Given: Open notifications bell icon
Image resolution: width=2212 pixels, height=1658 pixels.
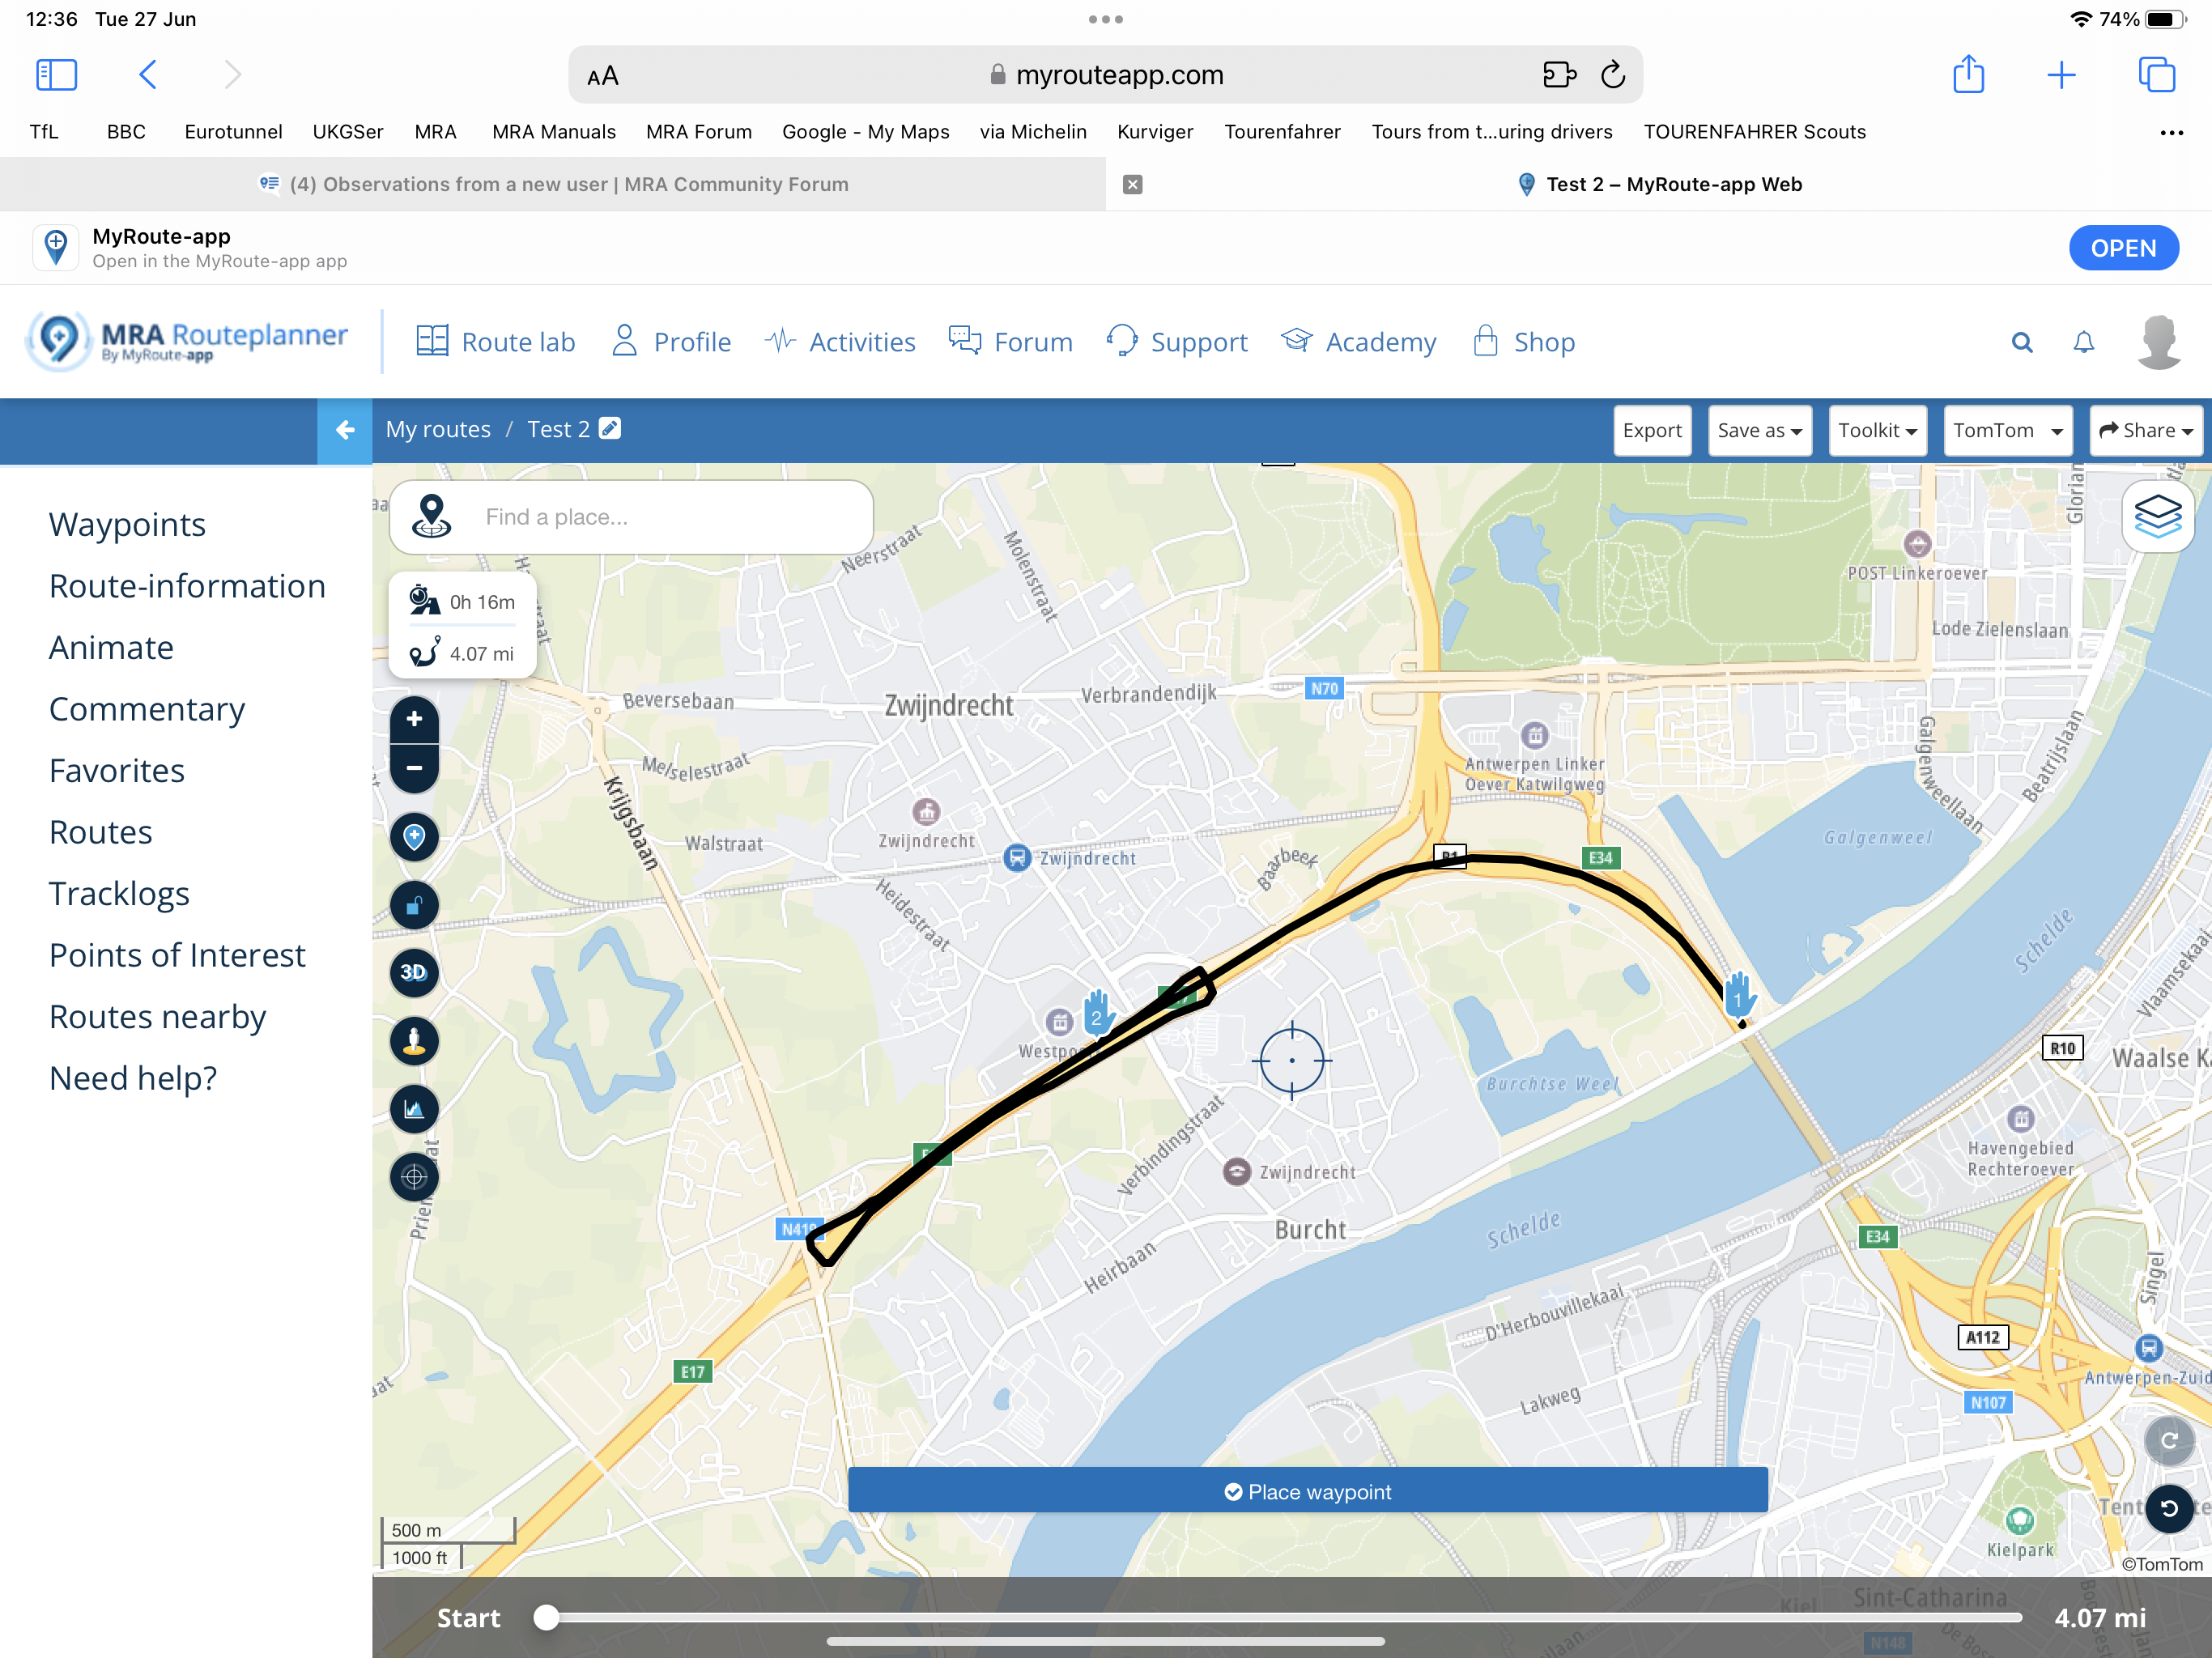Looking at the screenshot, I should 2084,343.
